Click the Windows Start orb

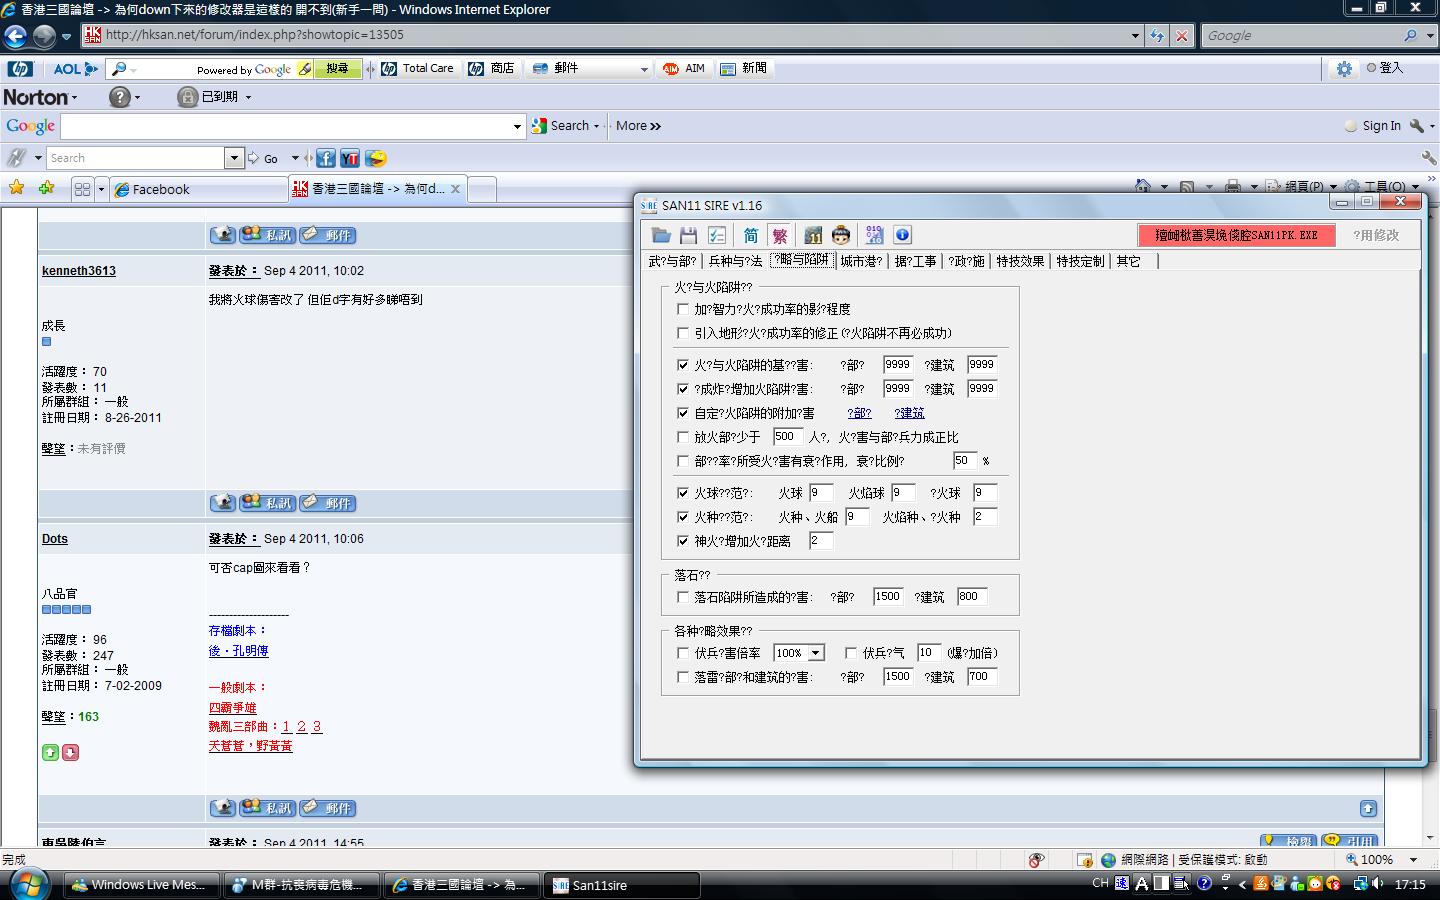pos(29,884)
